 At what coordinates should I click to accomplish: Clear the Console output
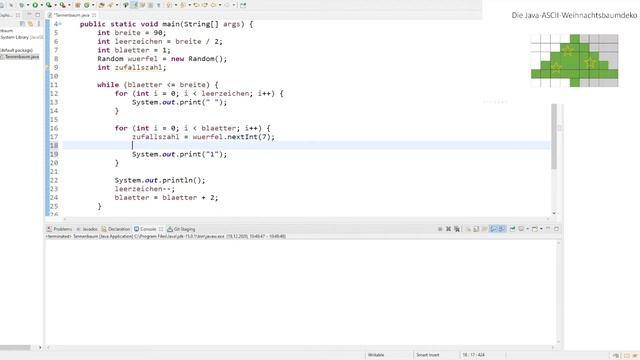point(469,229)
